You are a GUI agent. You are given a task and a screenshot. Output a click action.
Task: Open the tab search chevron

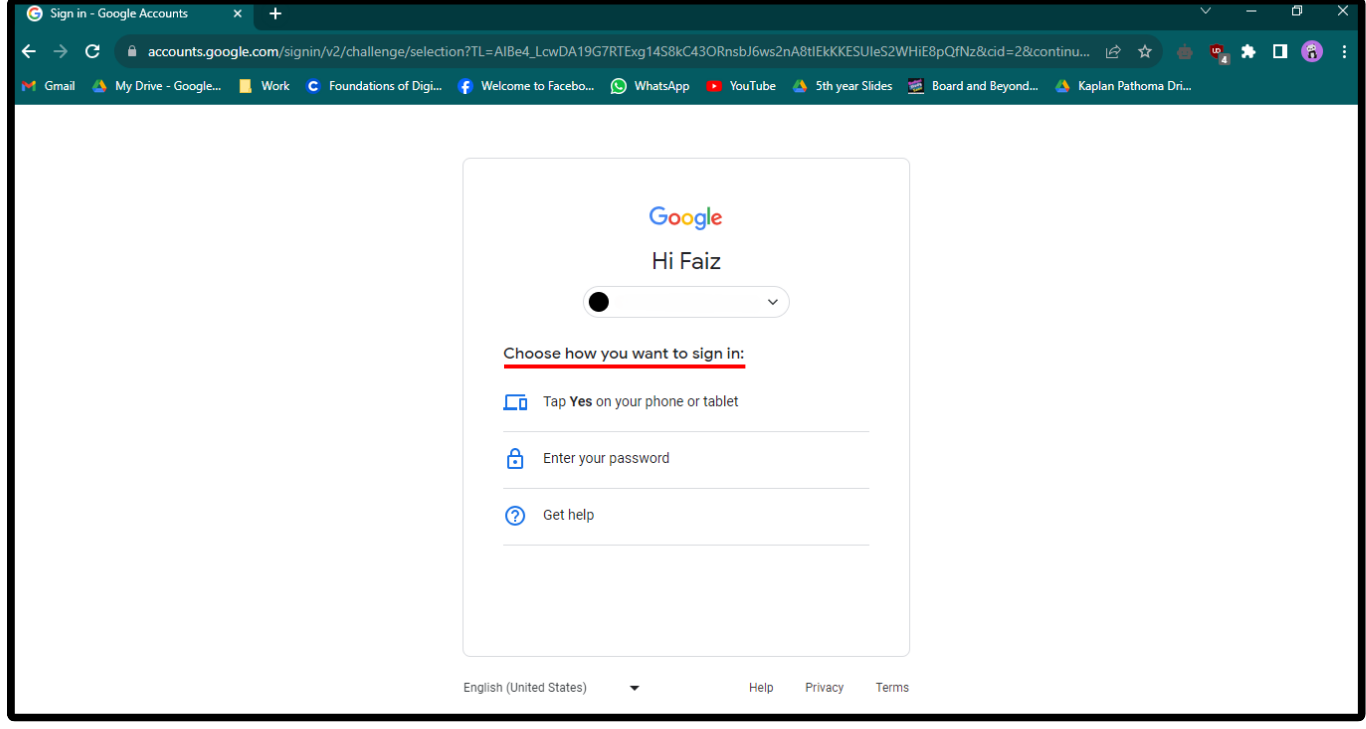coord(1205,11)
